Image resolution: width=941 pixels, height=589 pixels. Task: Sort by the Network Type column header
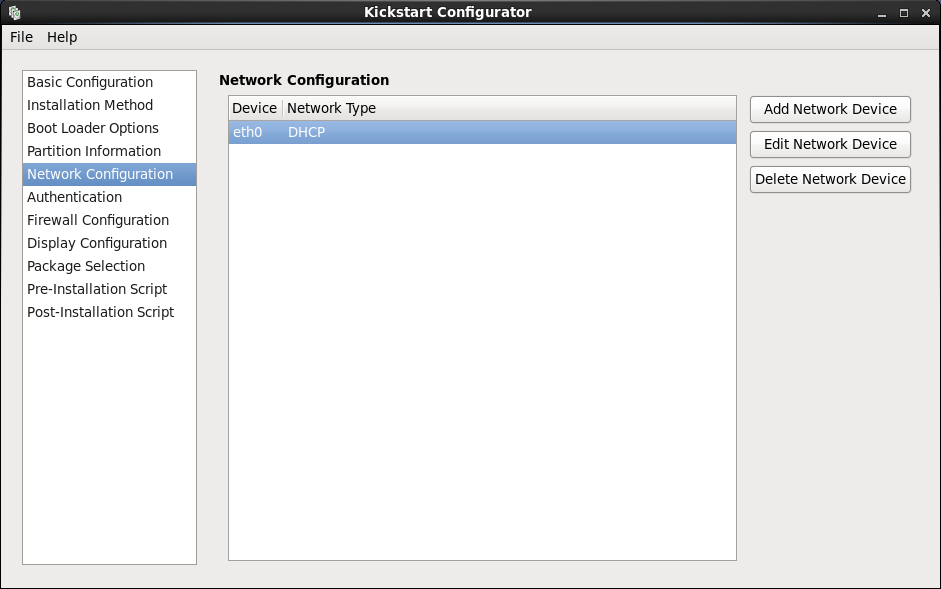click(x=332, y=108)
